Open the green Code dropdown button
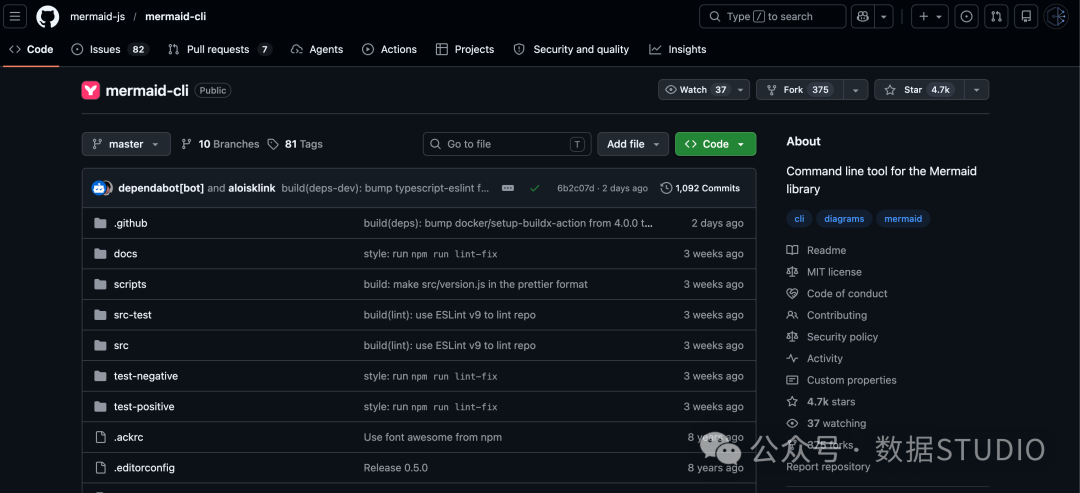Viewport: 1080px width, 493px height. coord(716,144)
